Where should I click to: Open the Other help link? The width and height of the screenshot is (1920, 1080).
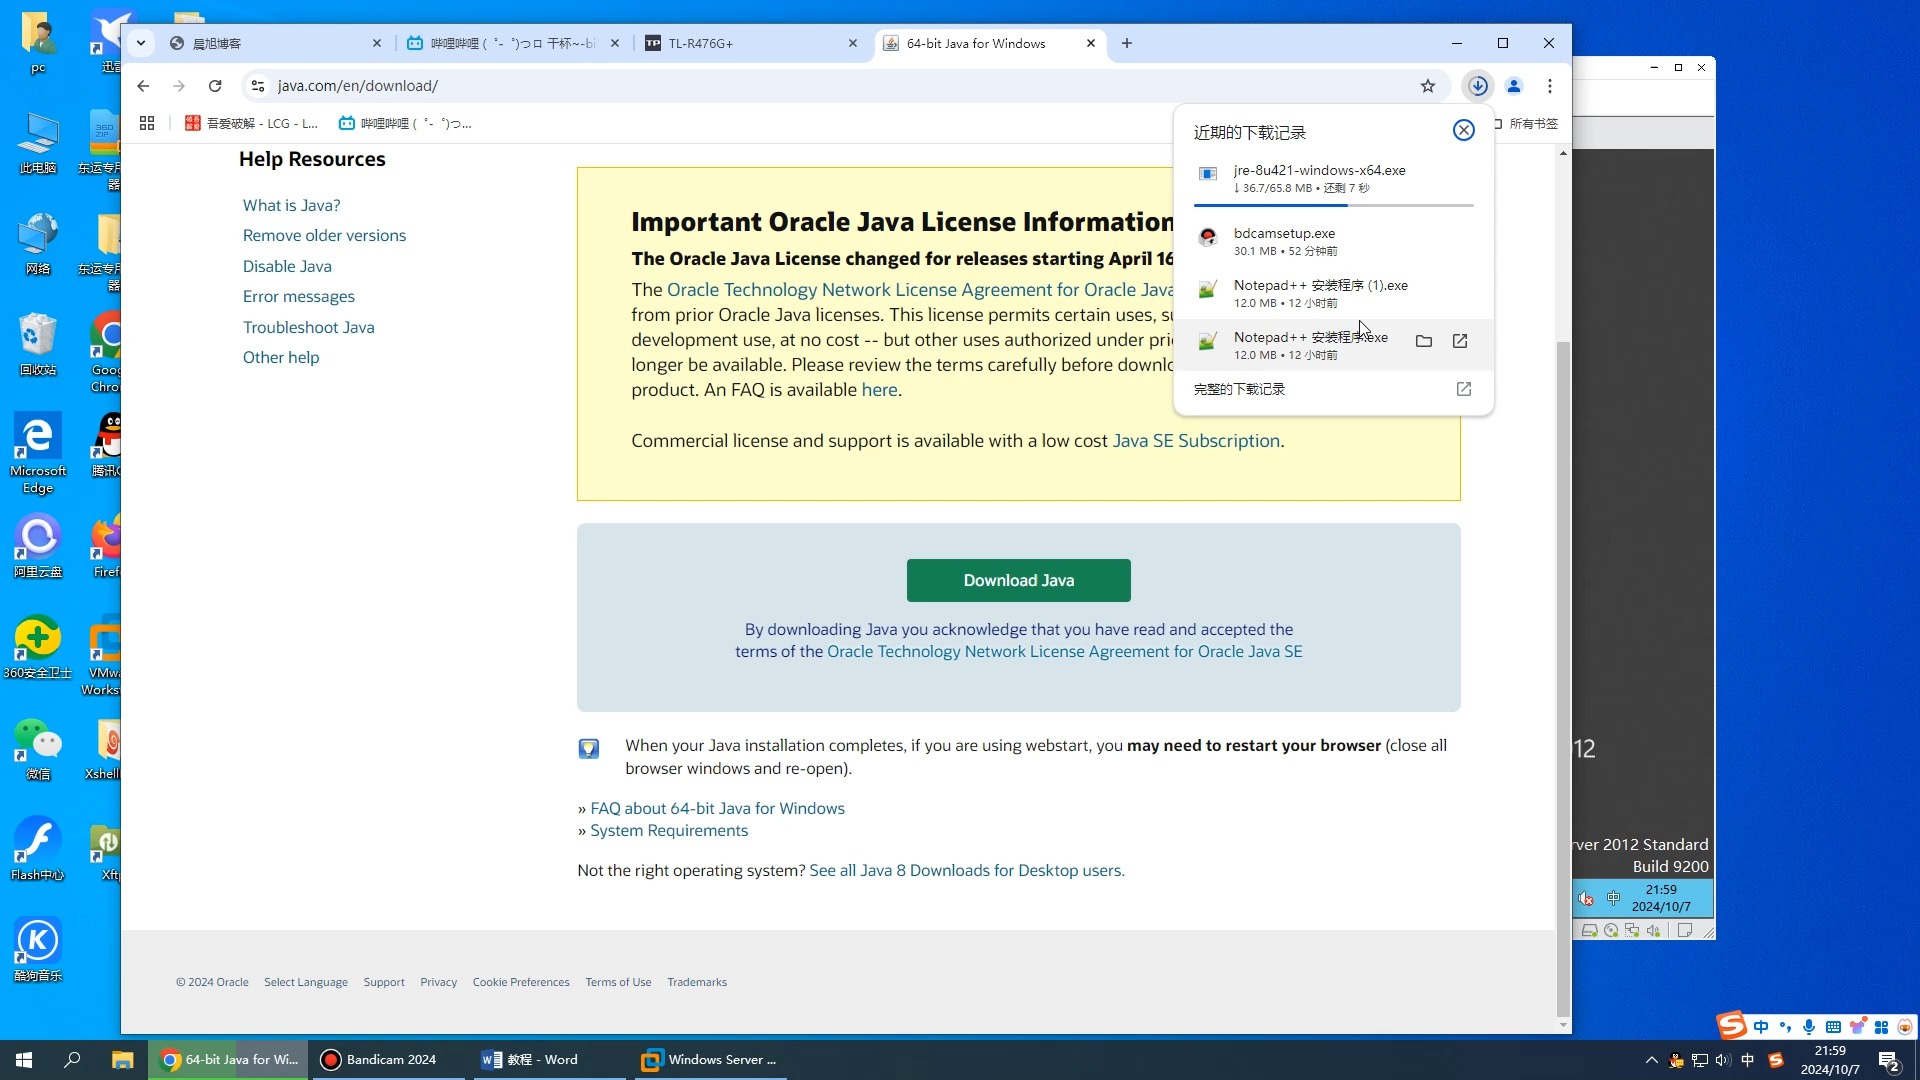(281, 357)
